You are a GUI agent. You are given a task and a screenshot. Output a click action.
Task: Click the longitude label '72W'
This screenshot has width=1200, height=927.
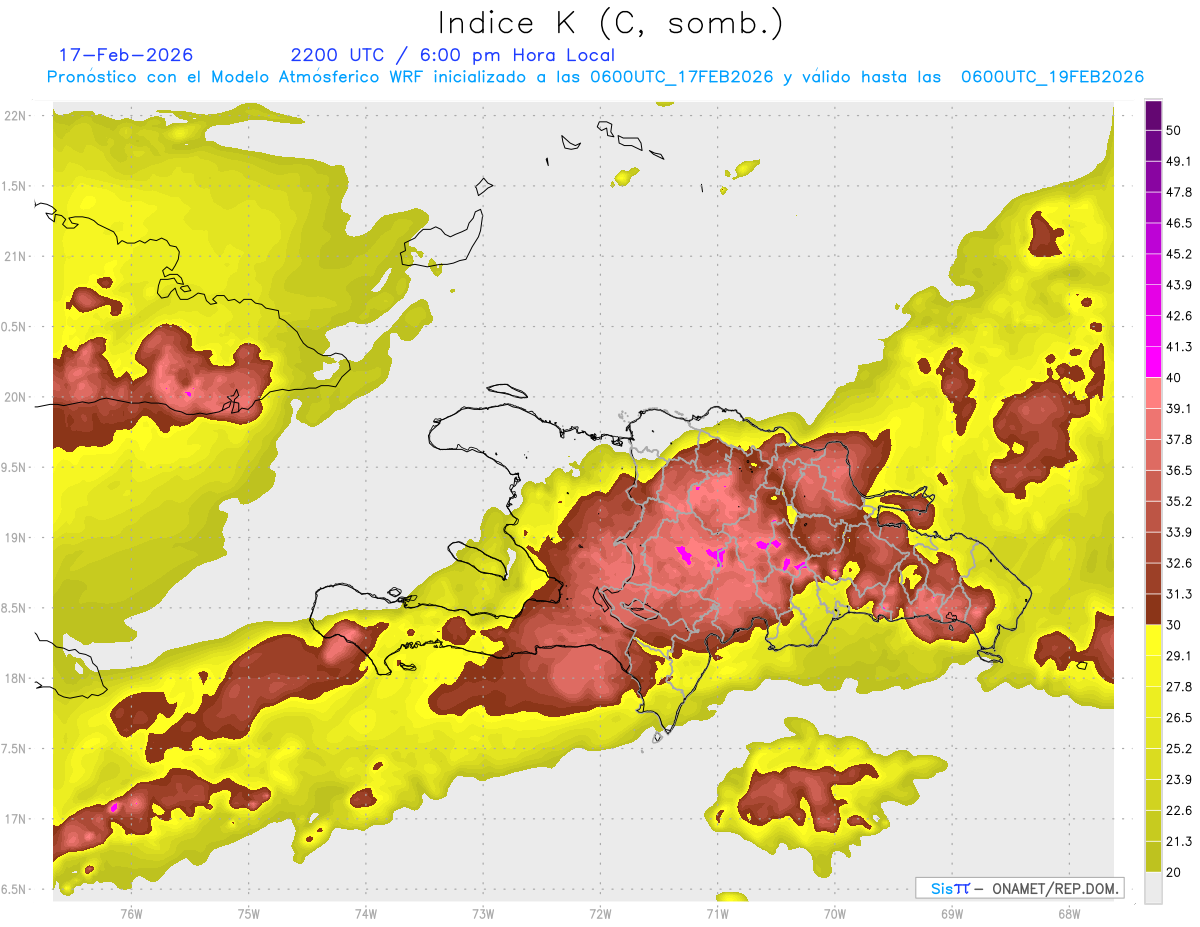pyautogui.click(x=600, y=913)
